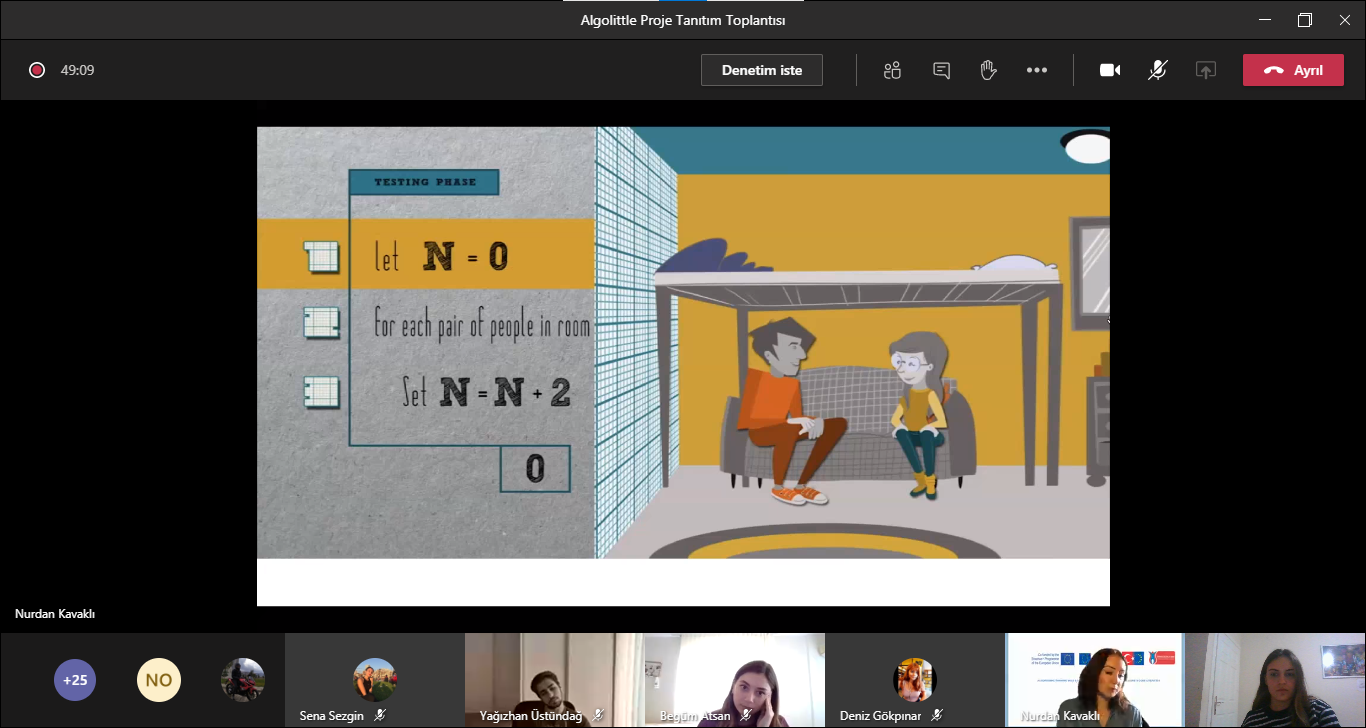The image size is (1366, 728).
Task: Select Yağızhan Üstündağ's video tile
Action: tap(554, 680)
